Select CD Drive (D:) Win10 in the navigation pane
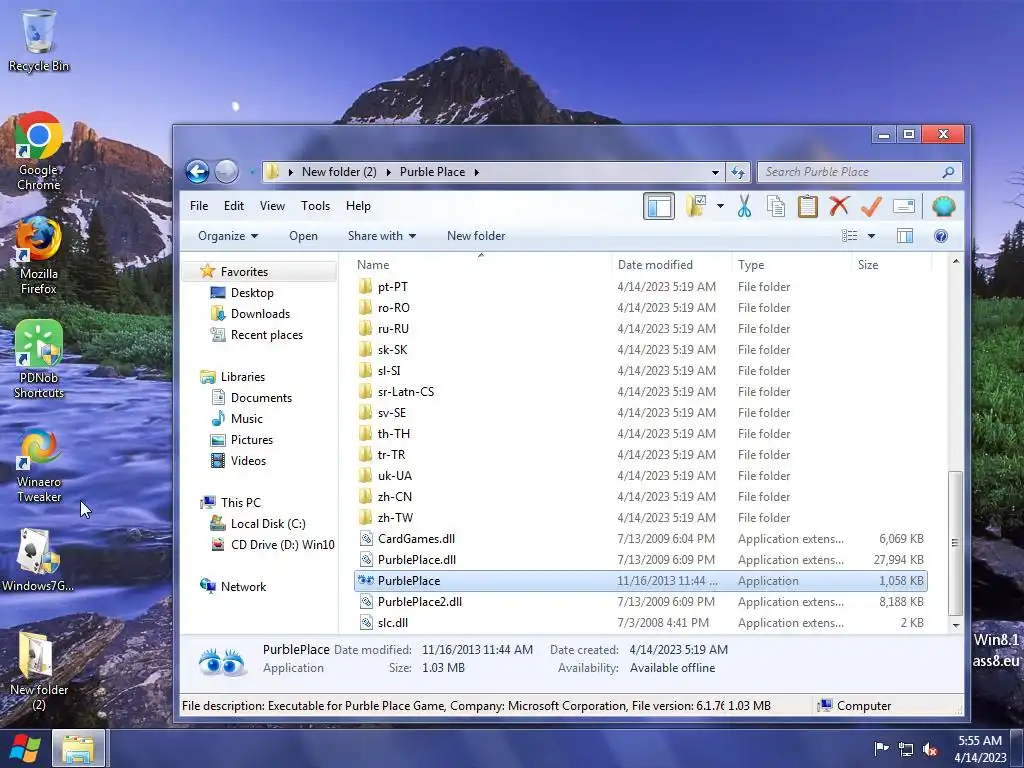Viewport: 1024px width, 768px height. (282, 545)
